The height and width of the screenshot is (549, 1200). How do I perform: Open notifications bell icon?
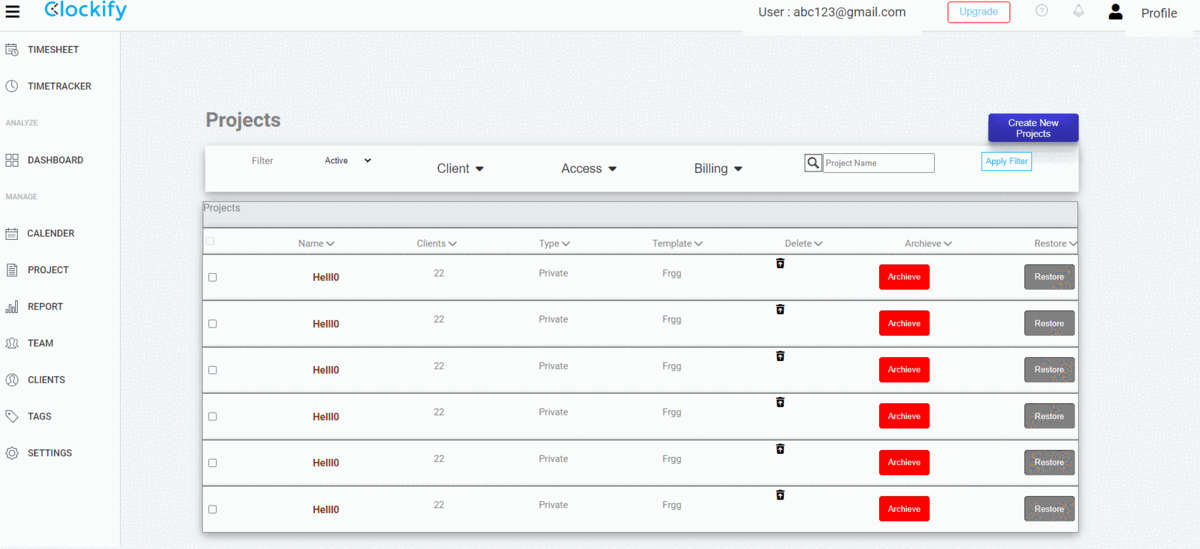(1079, 11)
